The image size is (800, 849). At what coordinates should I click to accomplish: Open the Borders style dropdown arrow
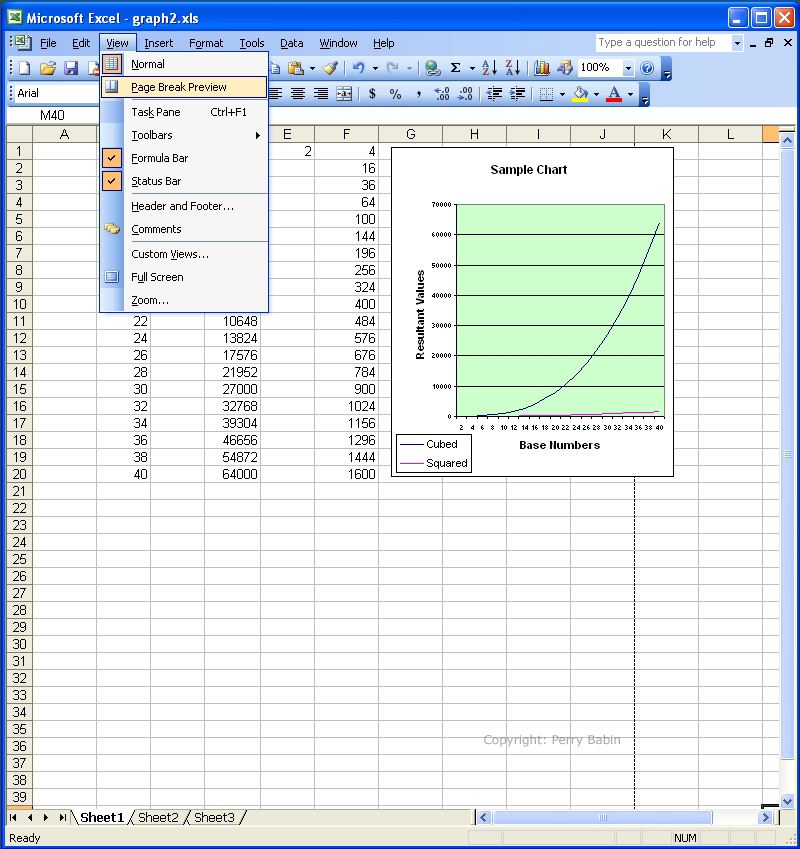(x=562, y=95)
